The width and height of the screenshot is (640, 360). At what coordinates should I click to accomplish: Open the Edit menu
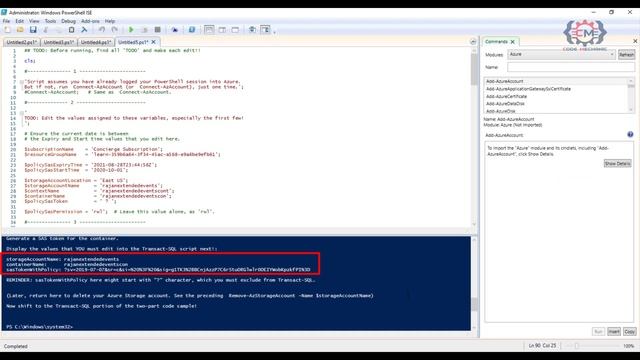[x=20, y=21]
